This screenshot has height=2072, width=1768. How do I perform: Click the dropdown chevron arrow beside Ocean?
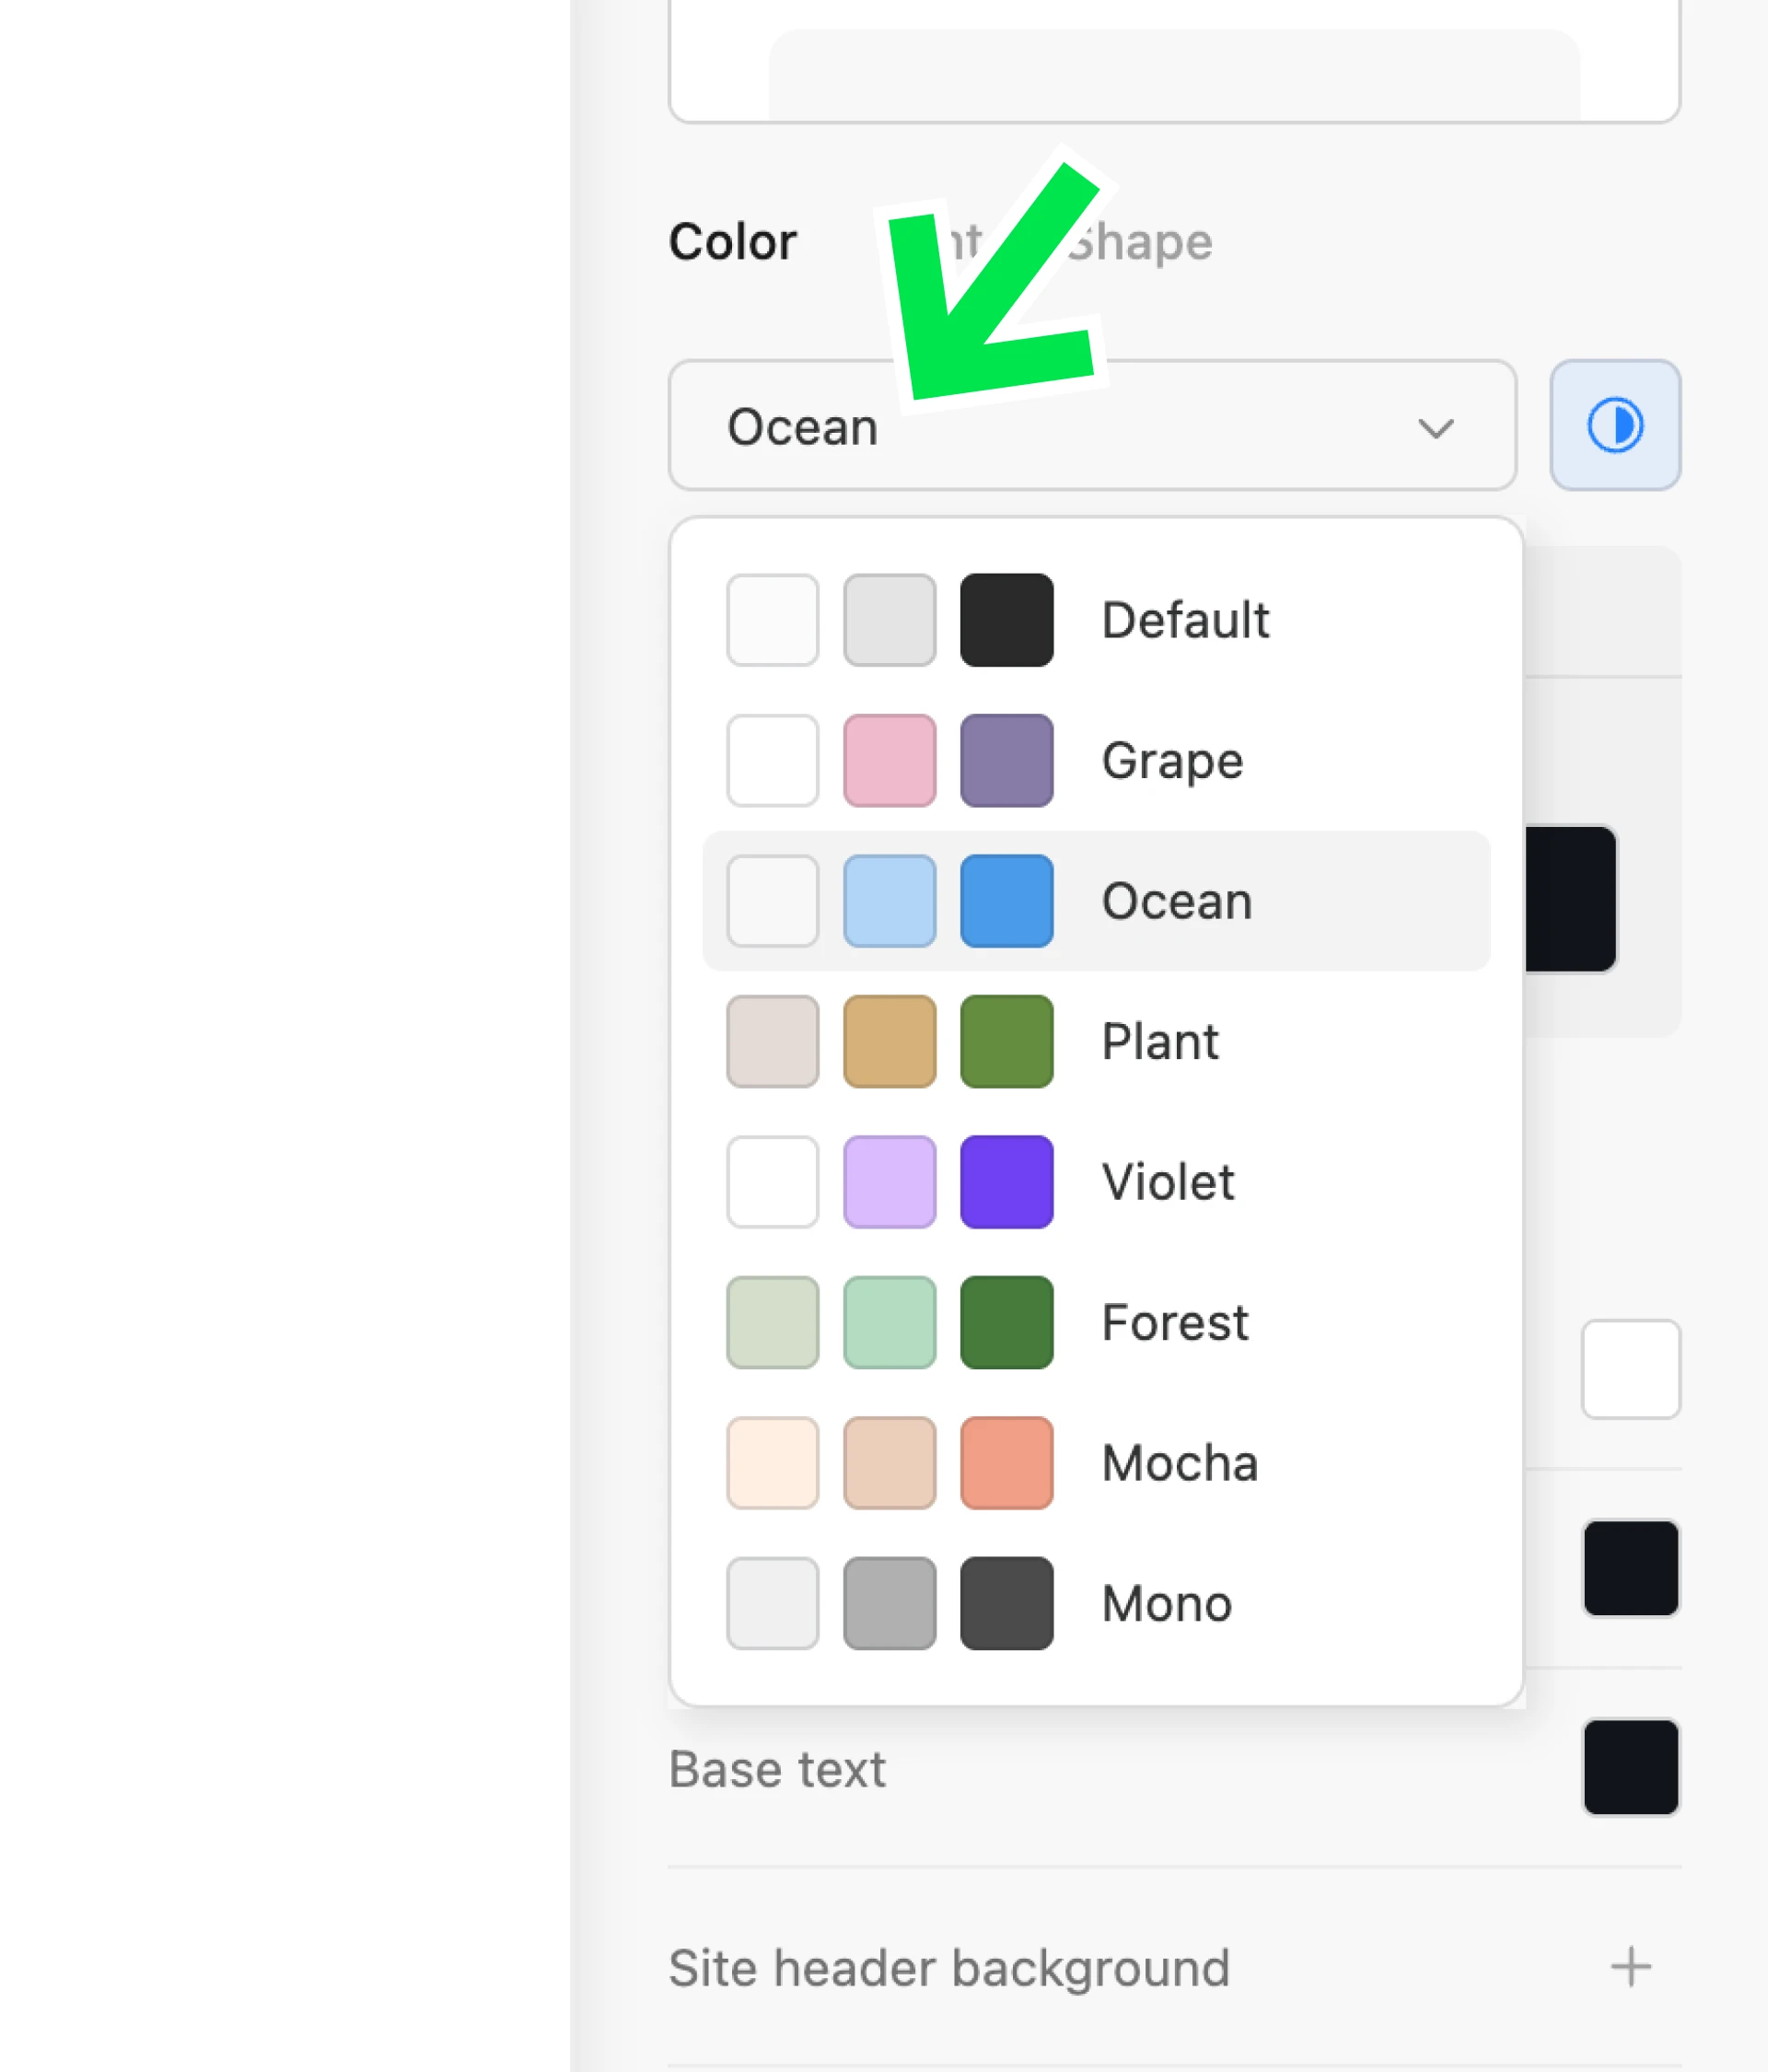[x=1435, y=428]
